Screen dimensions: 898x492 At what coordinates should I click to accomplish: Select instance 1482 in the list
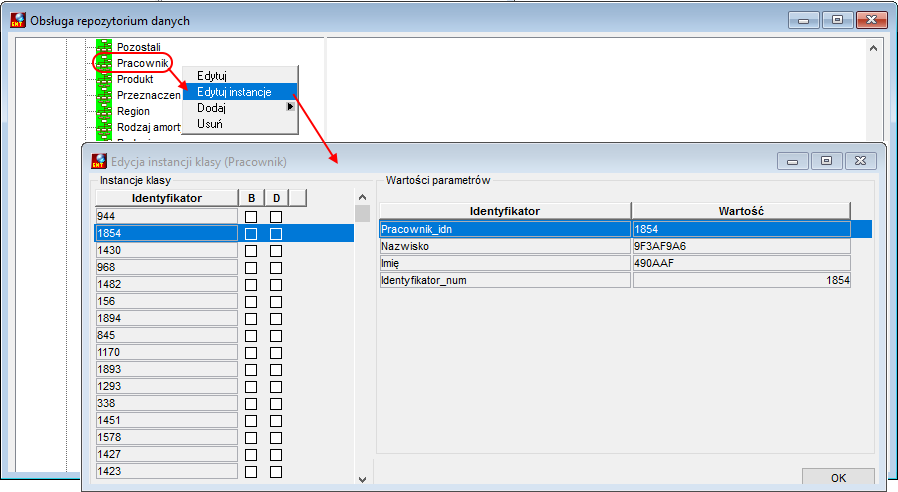pyautogui.click(x=166, y=284)
